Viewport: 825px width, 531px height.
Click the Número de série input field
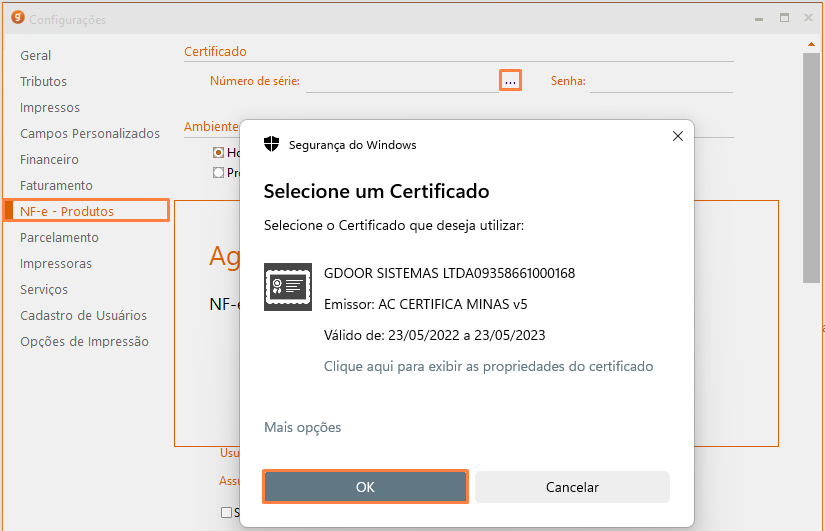(x=403, y=82)
